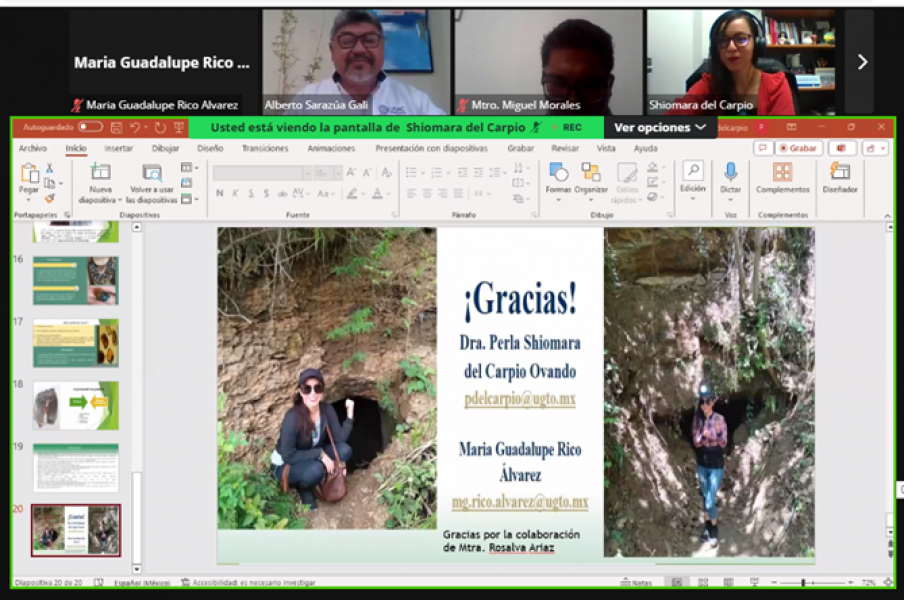Open the Formas shapes gallery

click(558, 174)
